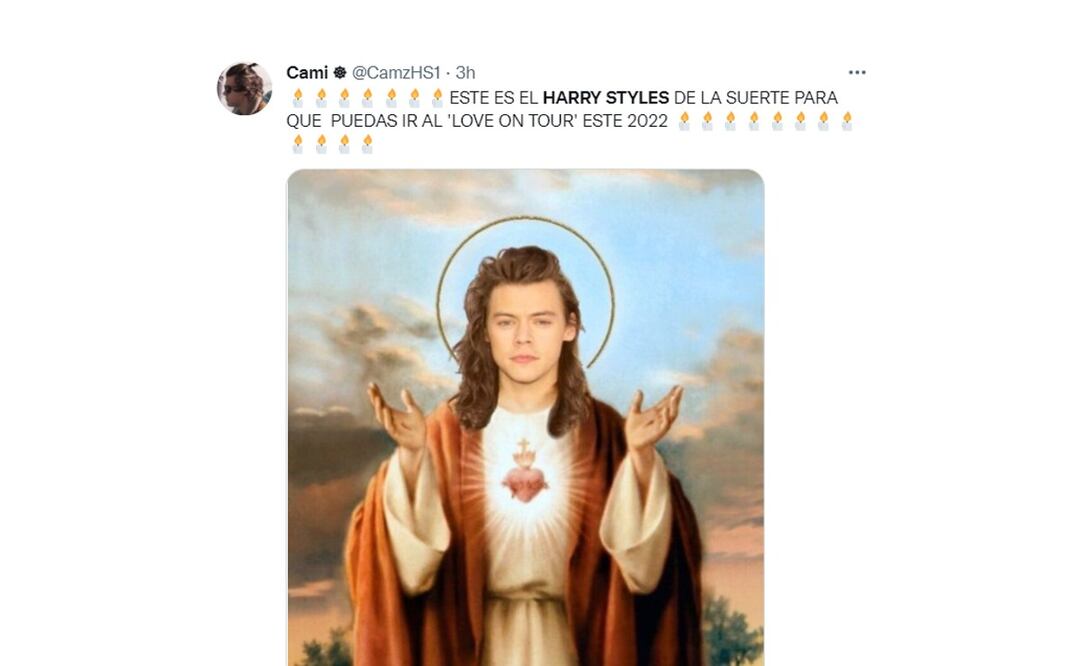
Task: Click the badge icon beside Cami
Action: click(x=340, y=72)
